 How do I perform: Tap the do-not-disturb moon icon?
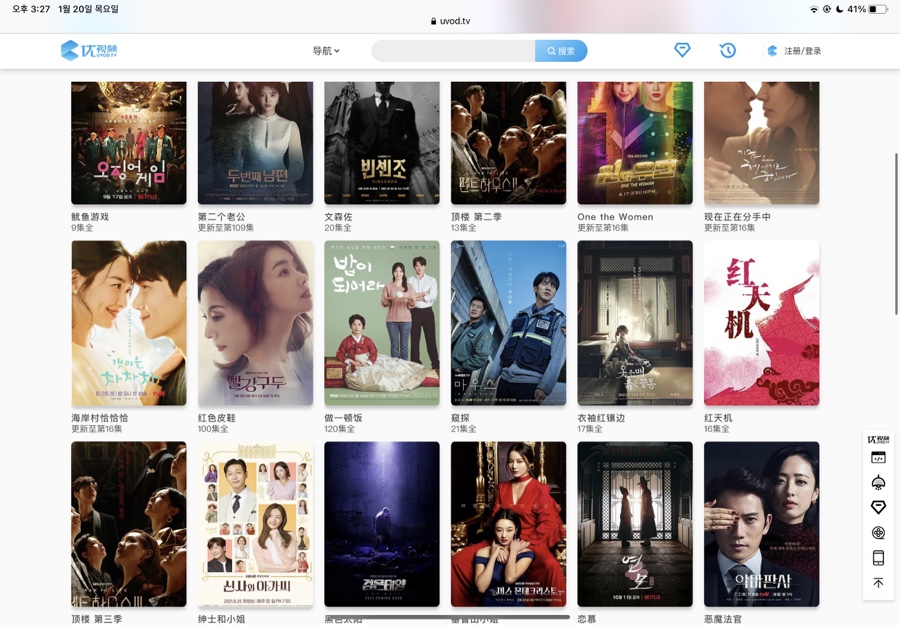pos(840,9)
